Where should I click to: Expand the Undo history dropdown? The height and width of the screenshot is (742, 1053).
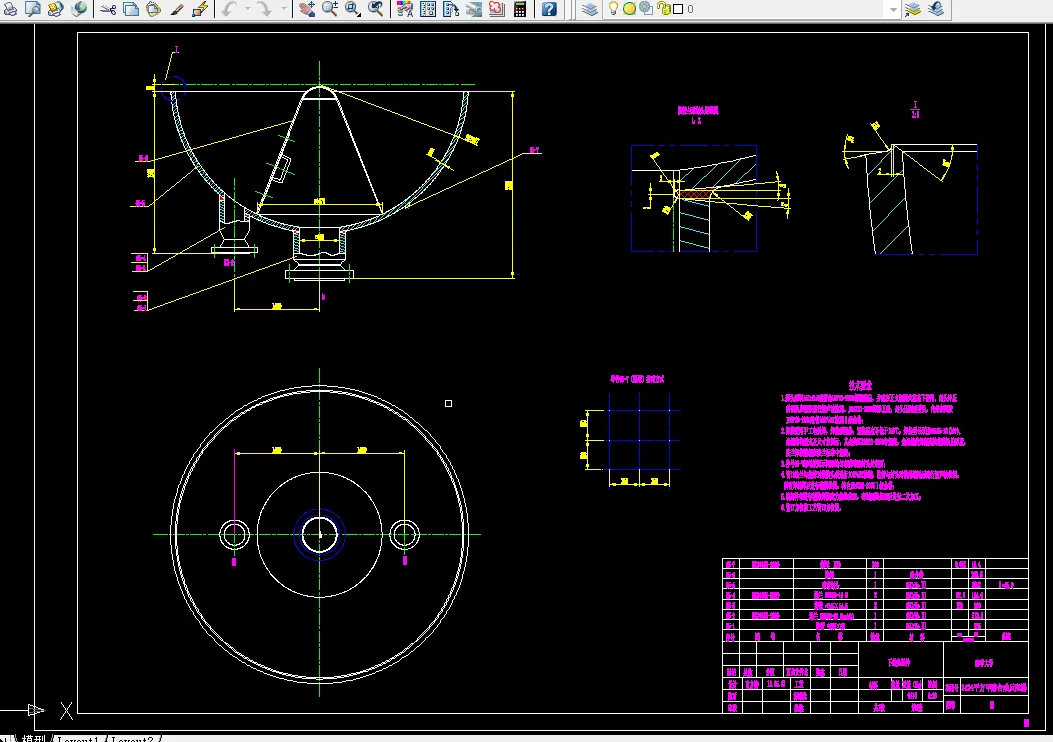(247, 9)
